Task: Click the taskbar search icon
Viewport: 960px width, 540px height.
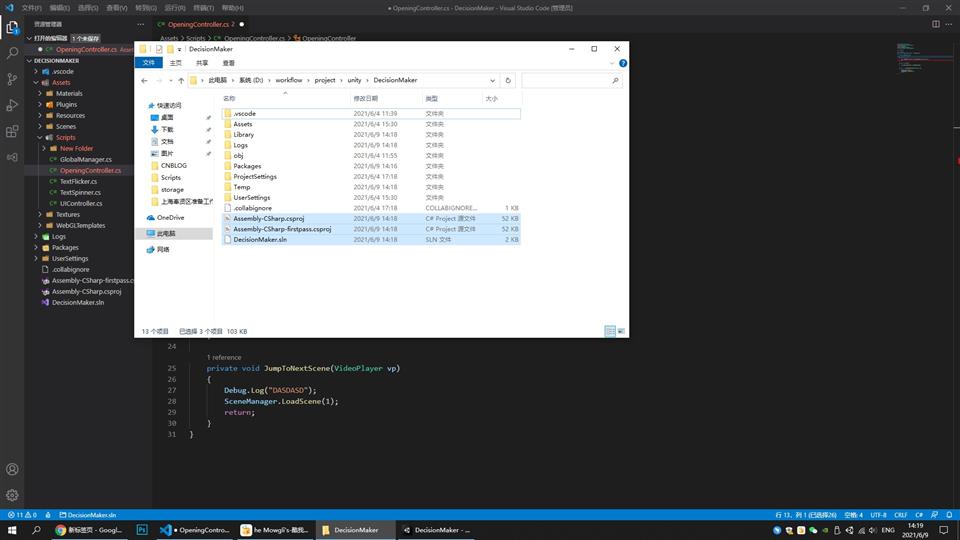Action: [x=36, y=530]
